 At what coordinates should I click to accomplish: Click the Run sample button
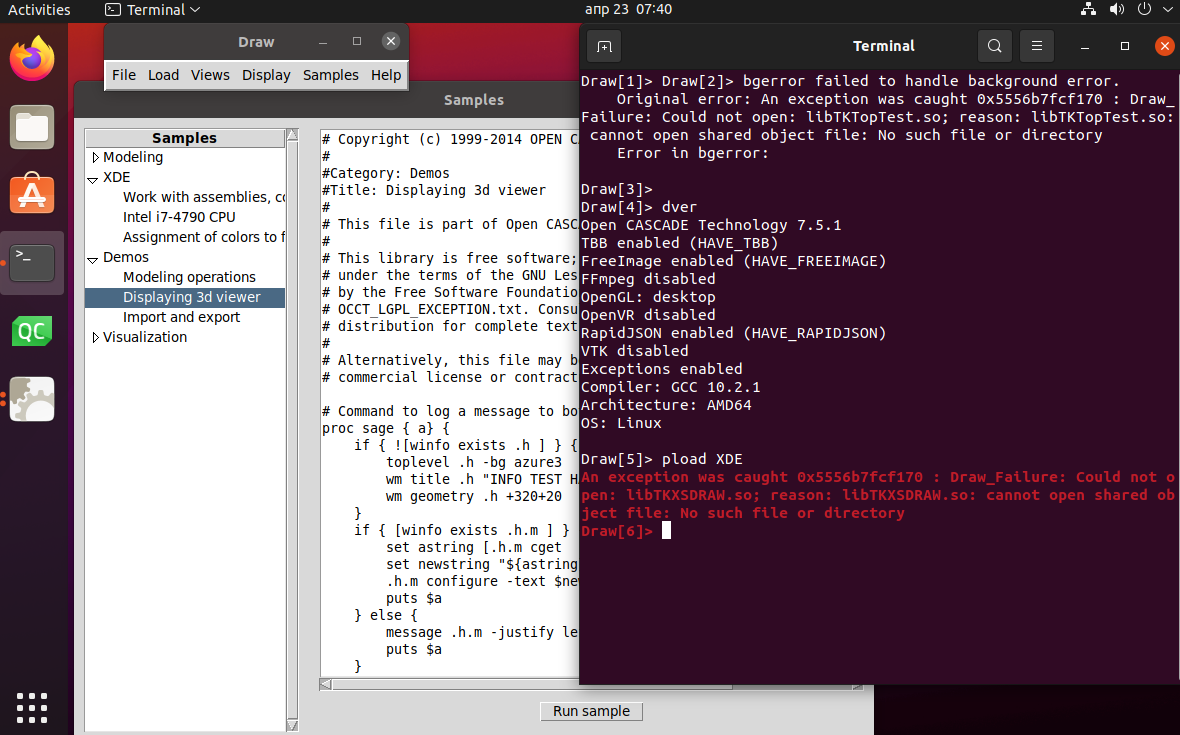point(591,711)
